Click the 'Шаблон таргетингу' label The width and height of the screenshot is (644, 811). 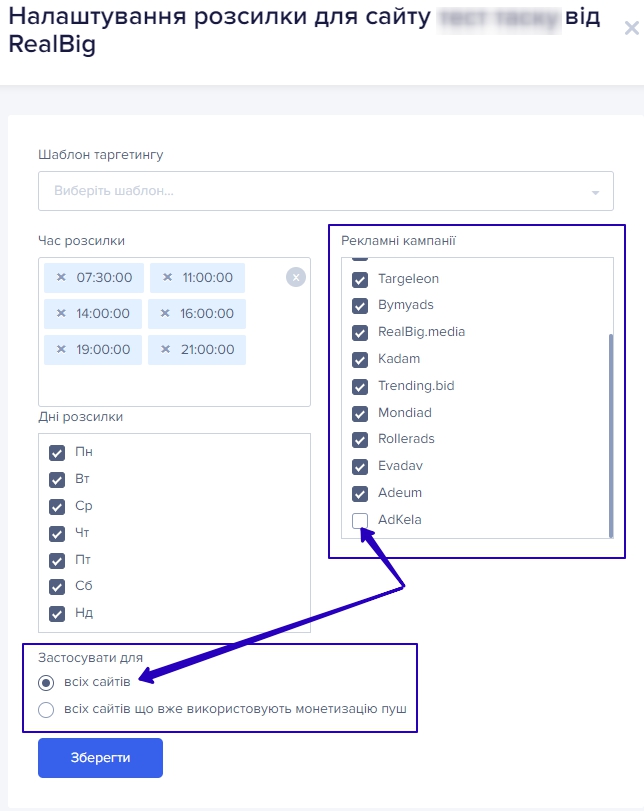[101, 155]
